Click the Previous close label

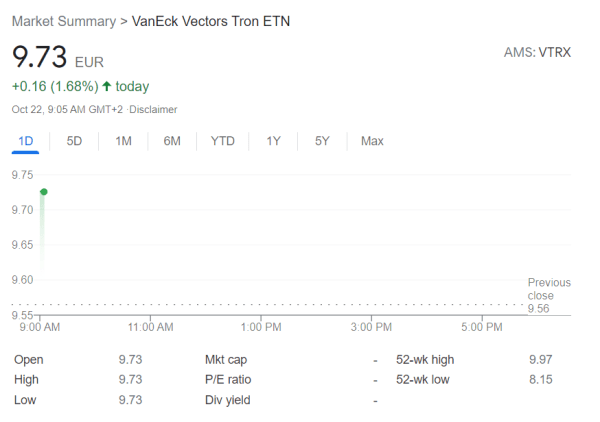548,289
